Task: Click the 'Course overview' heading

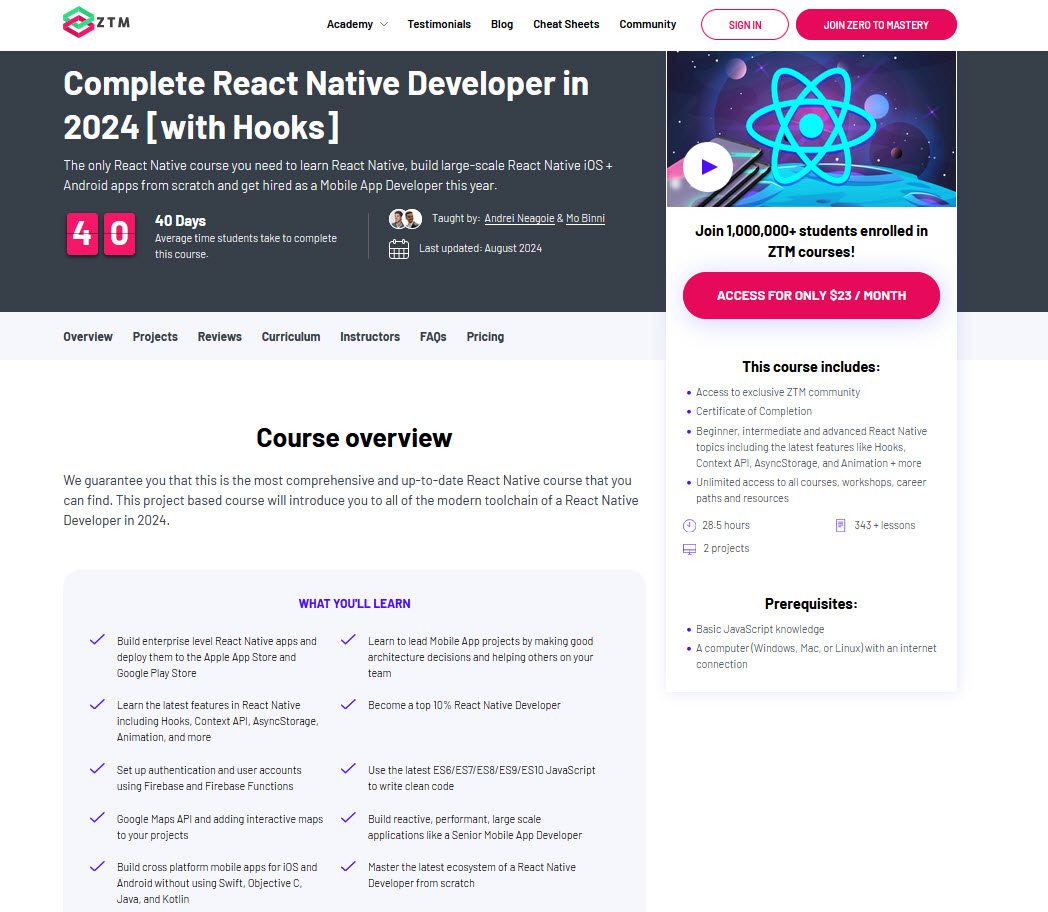Action: 354,438
